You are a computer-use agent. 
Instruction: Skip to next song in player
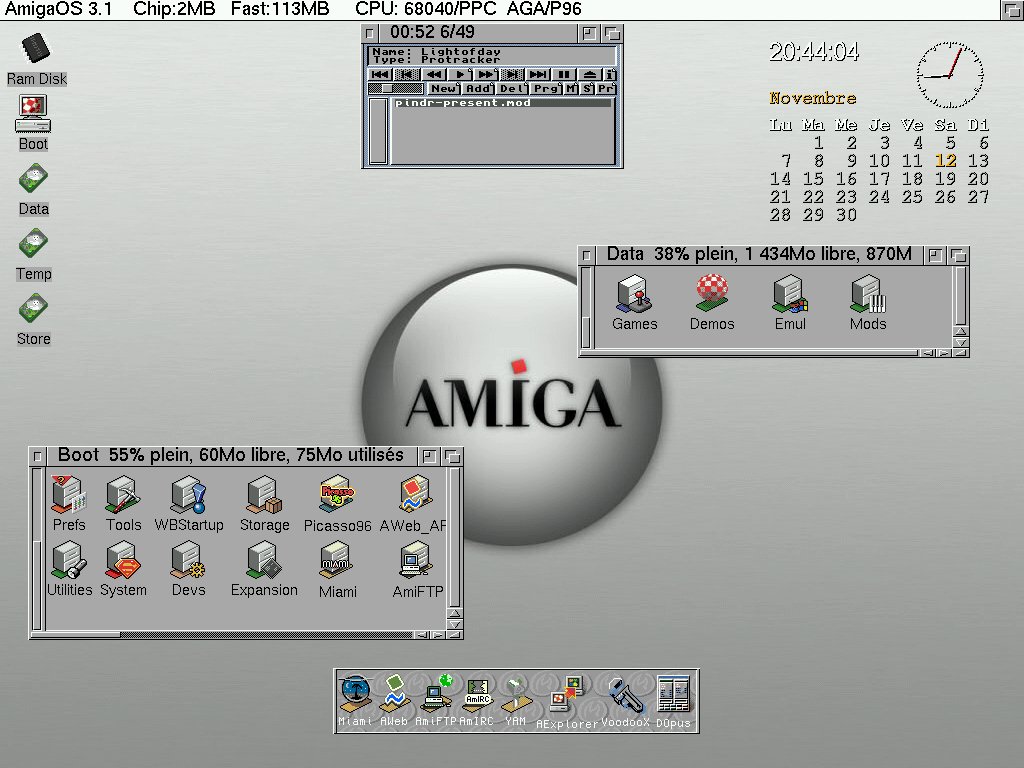512,74
